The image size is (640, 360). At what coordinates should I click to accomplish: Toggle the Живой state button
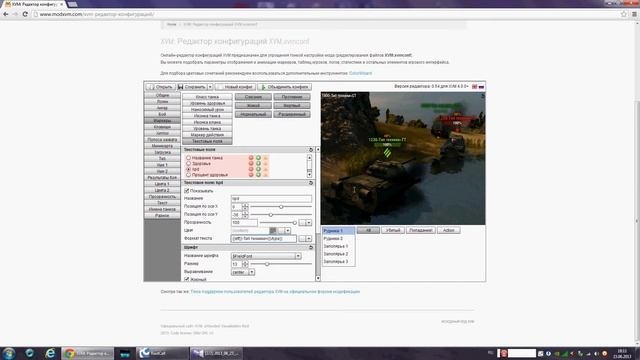click(253, 105)
